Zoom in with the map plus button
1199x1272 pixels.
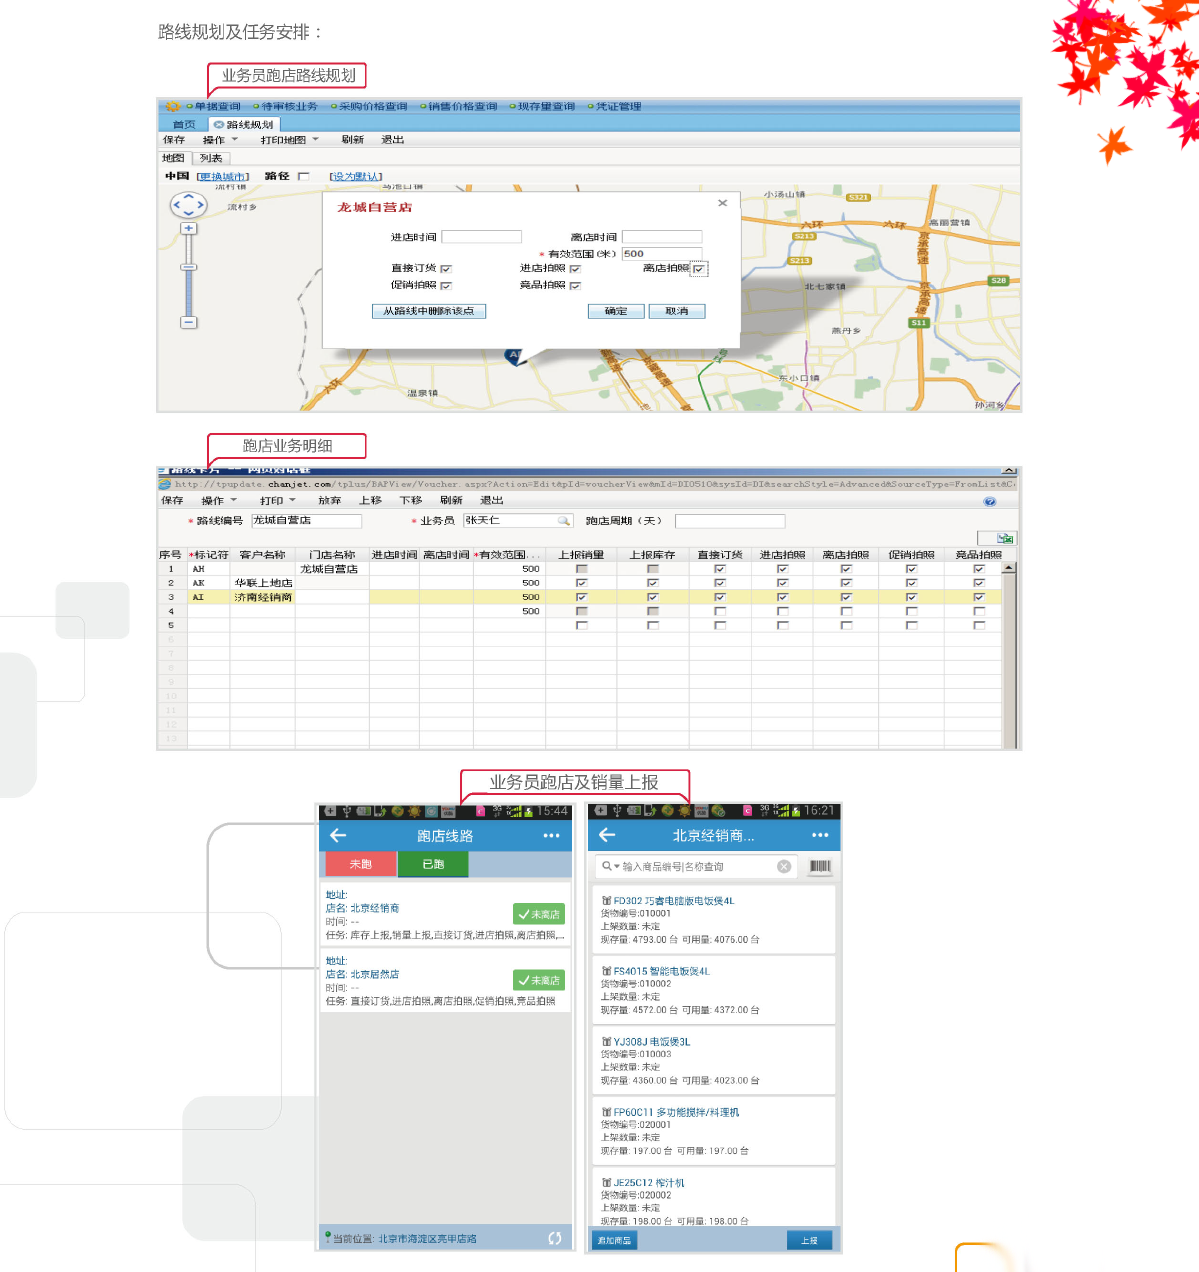click(188, 229)
